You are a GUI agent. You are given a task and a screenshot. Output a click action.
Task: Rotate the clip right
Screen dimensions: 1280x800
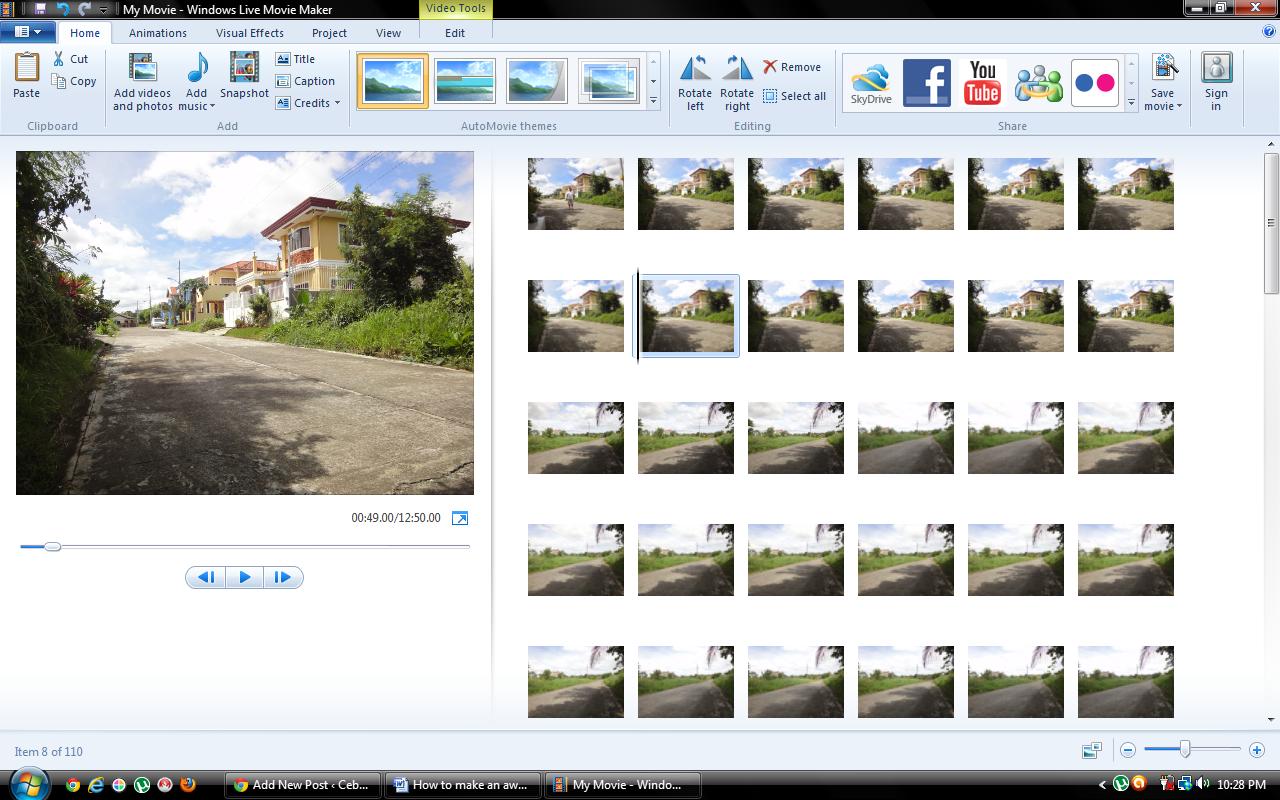[737, 70]
